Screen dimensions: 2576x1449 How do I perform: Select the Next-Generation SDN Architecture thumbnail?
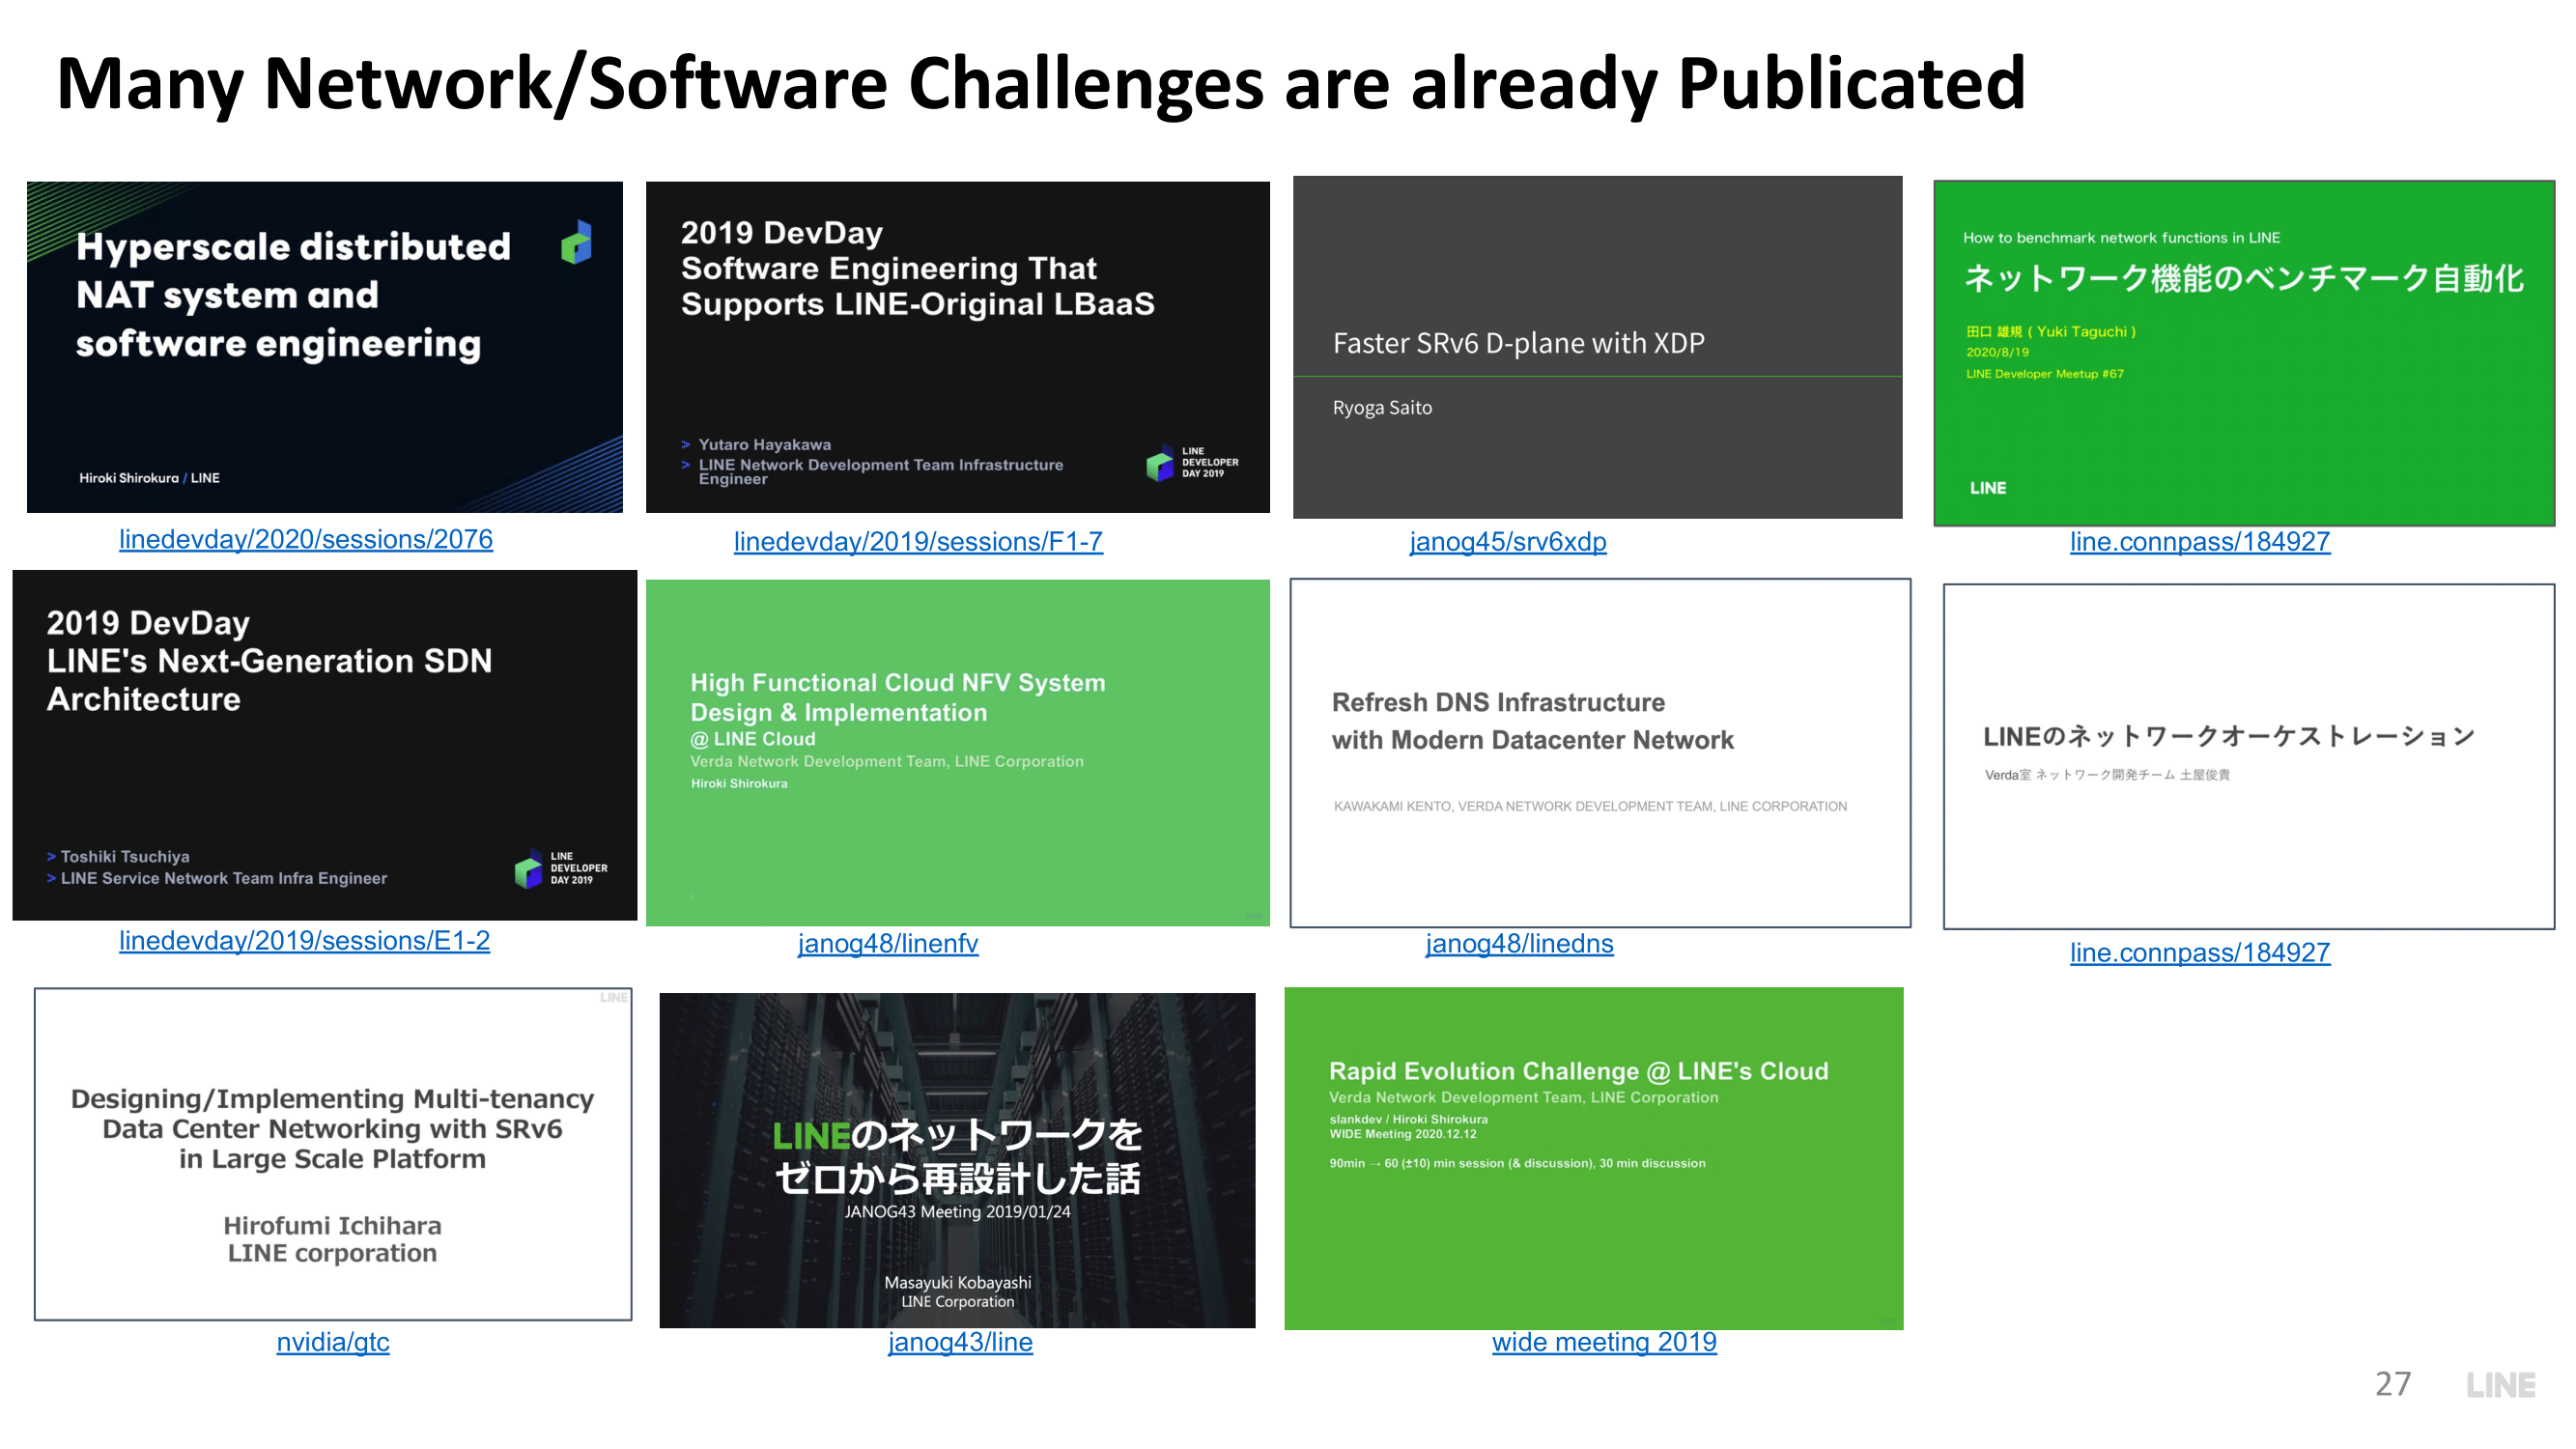325,745
